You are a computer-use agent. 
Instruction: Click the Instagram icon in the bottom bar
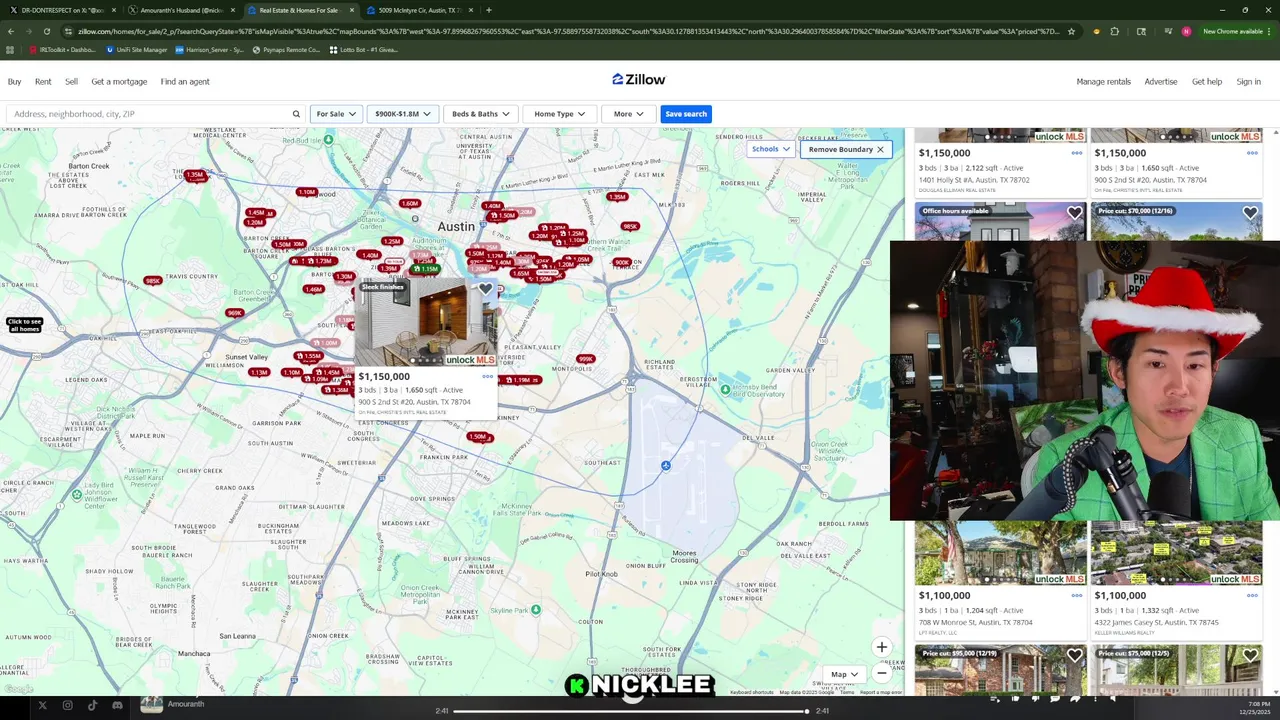[x=67, y=705]
